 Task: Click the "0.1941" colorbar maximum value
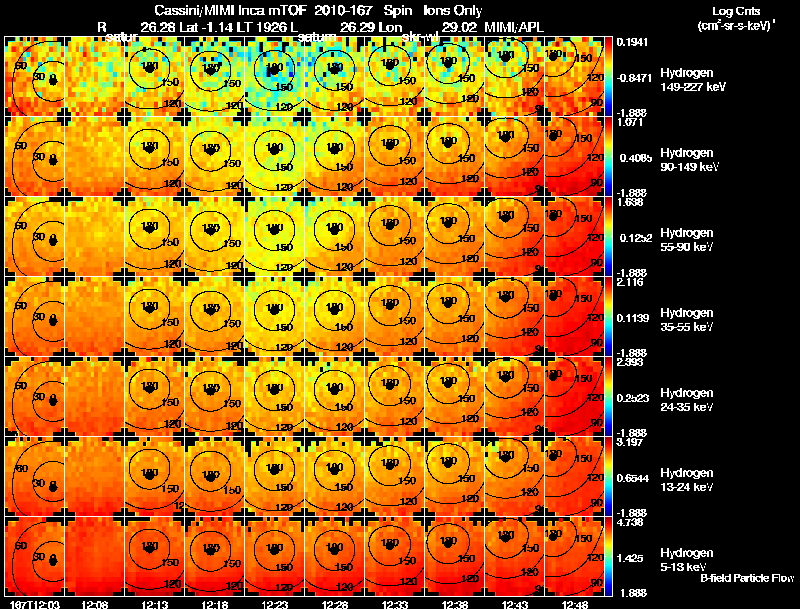pyautogui.click(x=632, y=42)
